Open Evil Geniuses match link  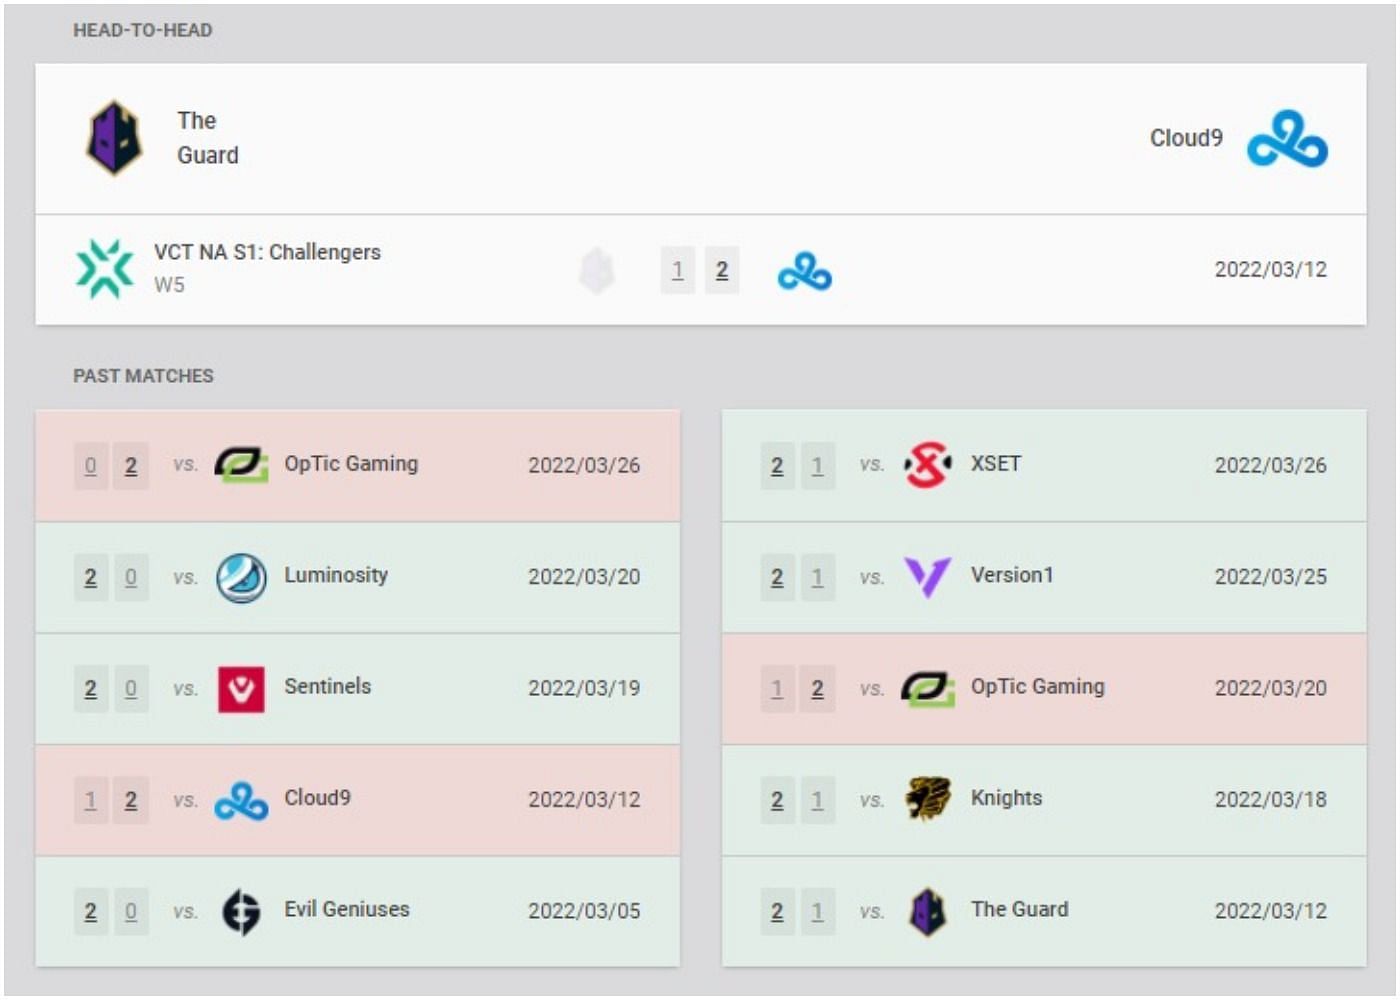click(347, 909)
